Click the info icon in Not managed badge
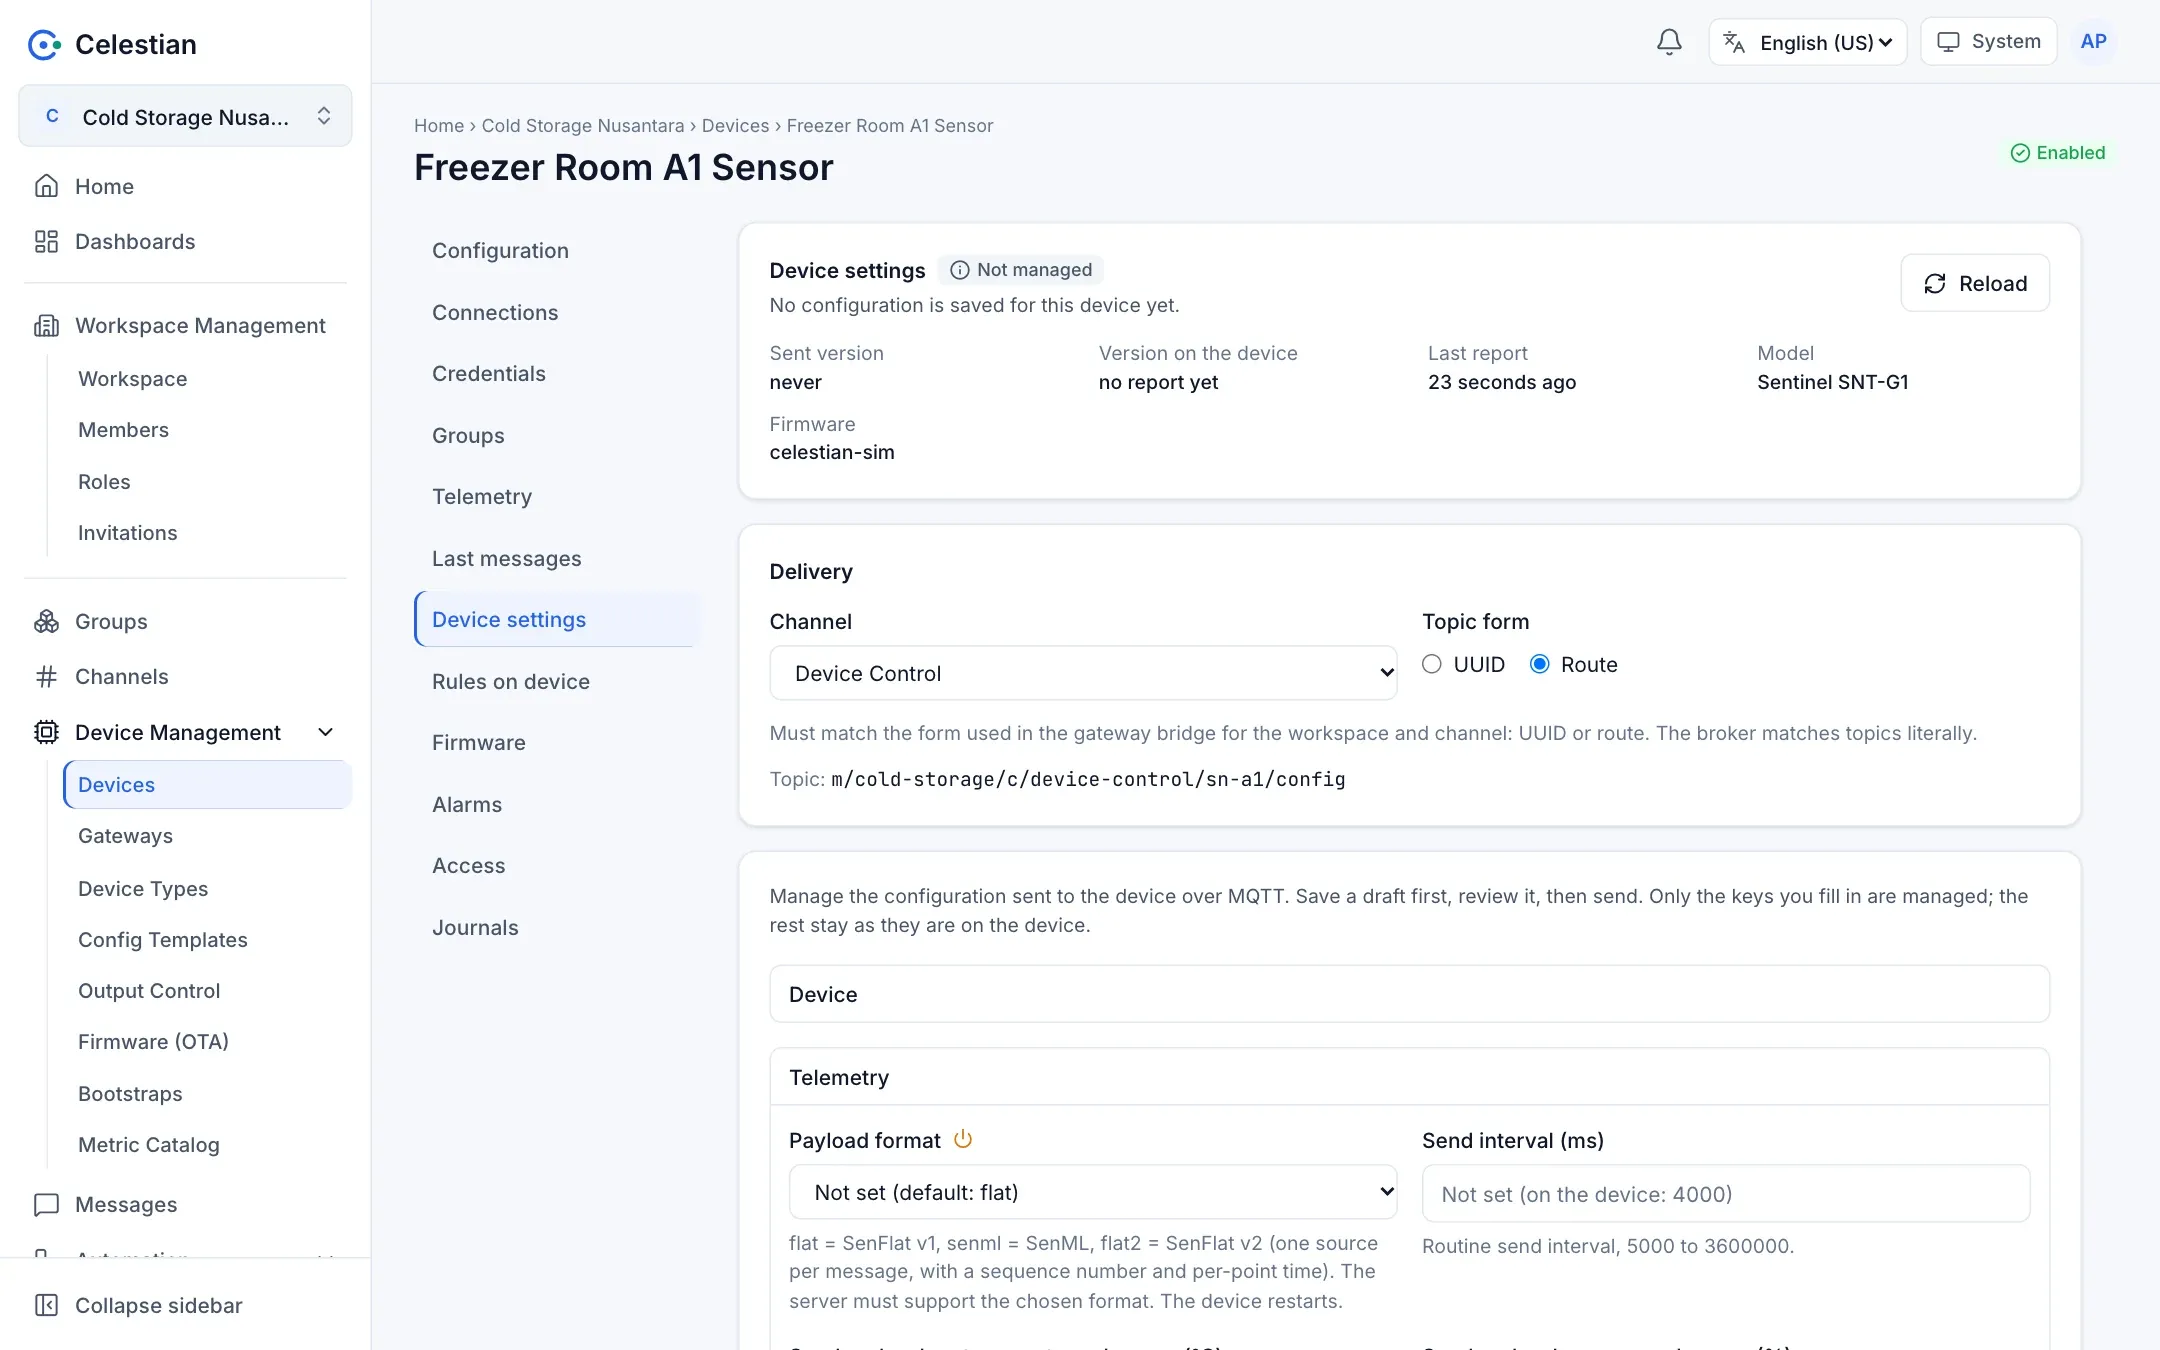Viewport: 2160px width, 1350px height. 959,270
